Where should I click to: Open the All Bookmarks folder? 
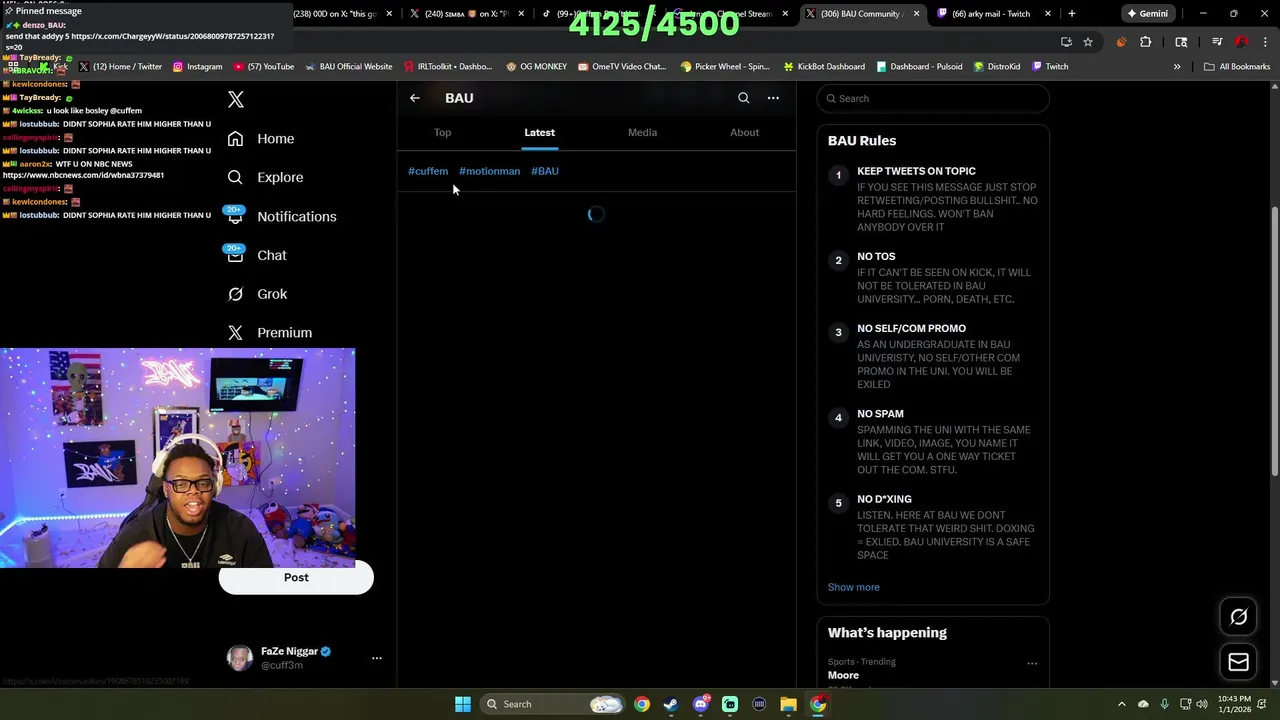(x=1237, y=67)
